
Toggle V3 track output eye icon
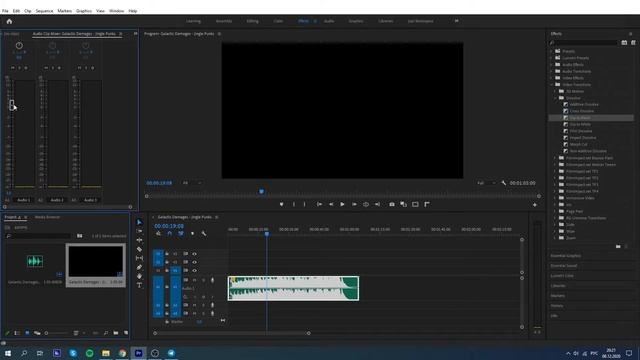pos(194,254)
